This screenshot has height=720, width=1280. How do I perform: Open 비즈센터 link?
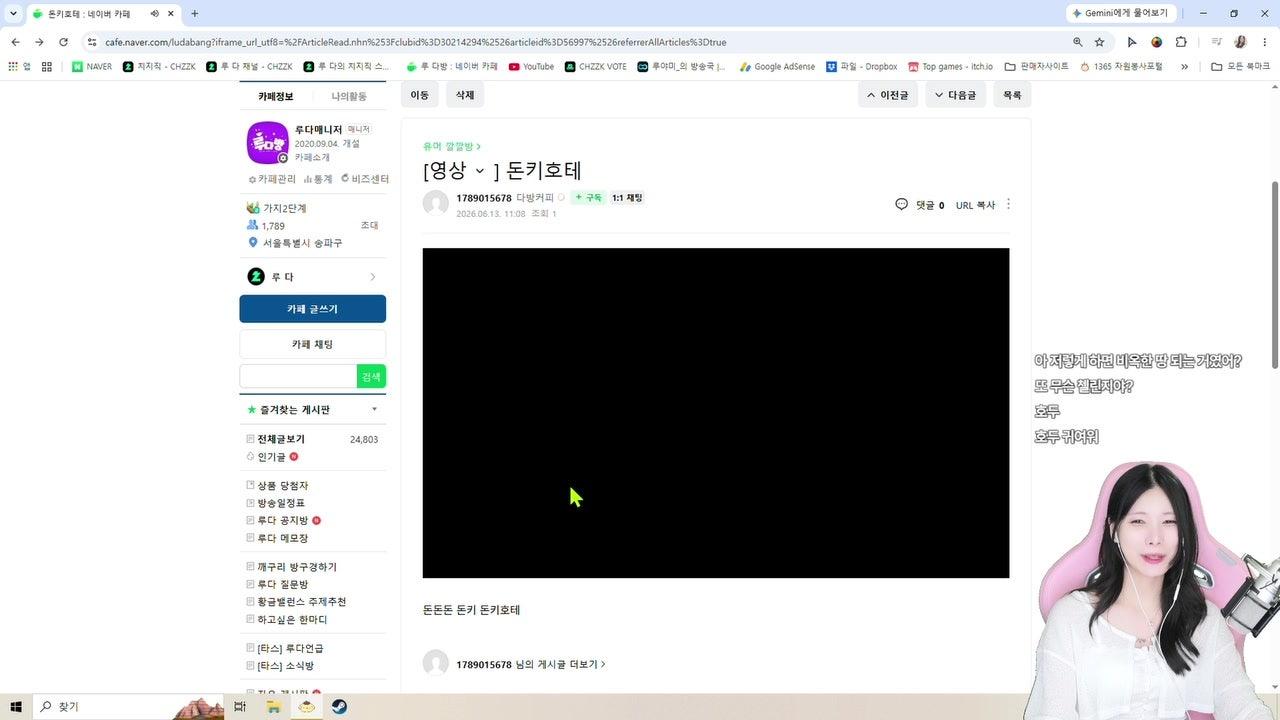pos(365,179)
